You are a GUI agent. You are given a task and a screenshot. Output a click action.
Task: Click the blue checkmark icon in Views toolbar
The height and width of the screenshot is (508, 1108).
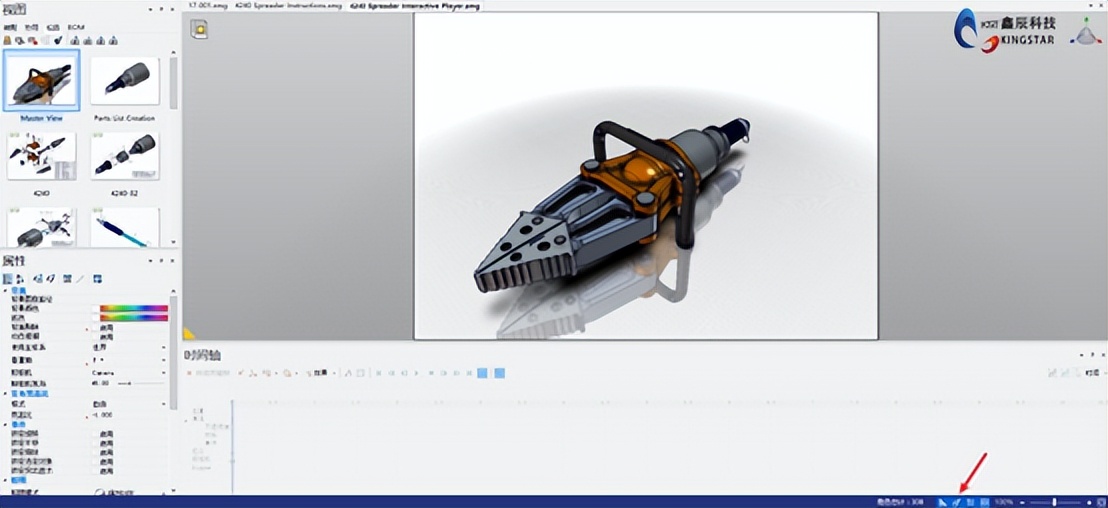[x=58, y=41]
